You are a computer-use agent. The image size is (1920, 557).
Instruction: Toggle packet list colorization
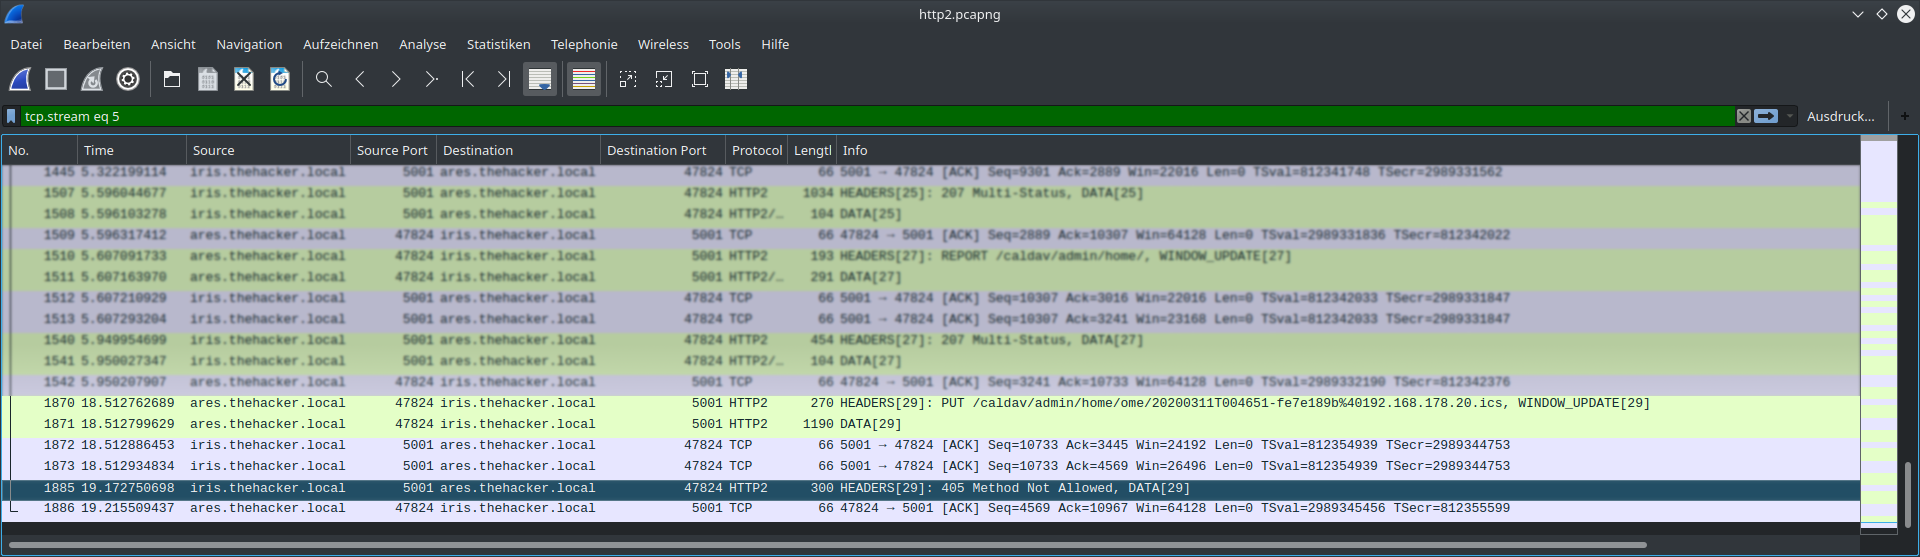(x=584, y=79)
